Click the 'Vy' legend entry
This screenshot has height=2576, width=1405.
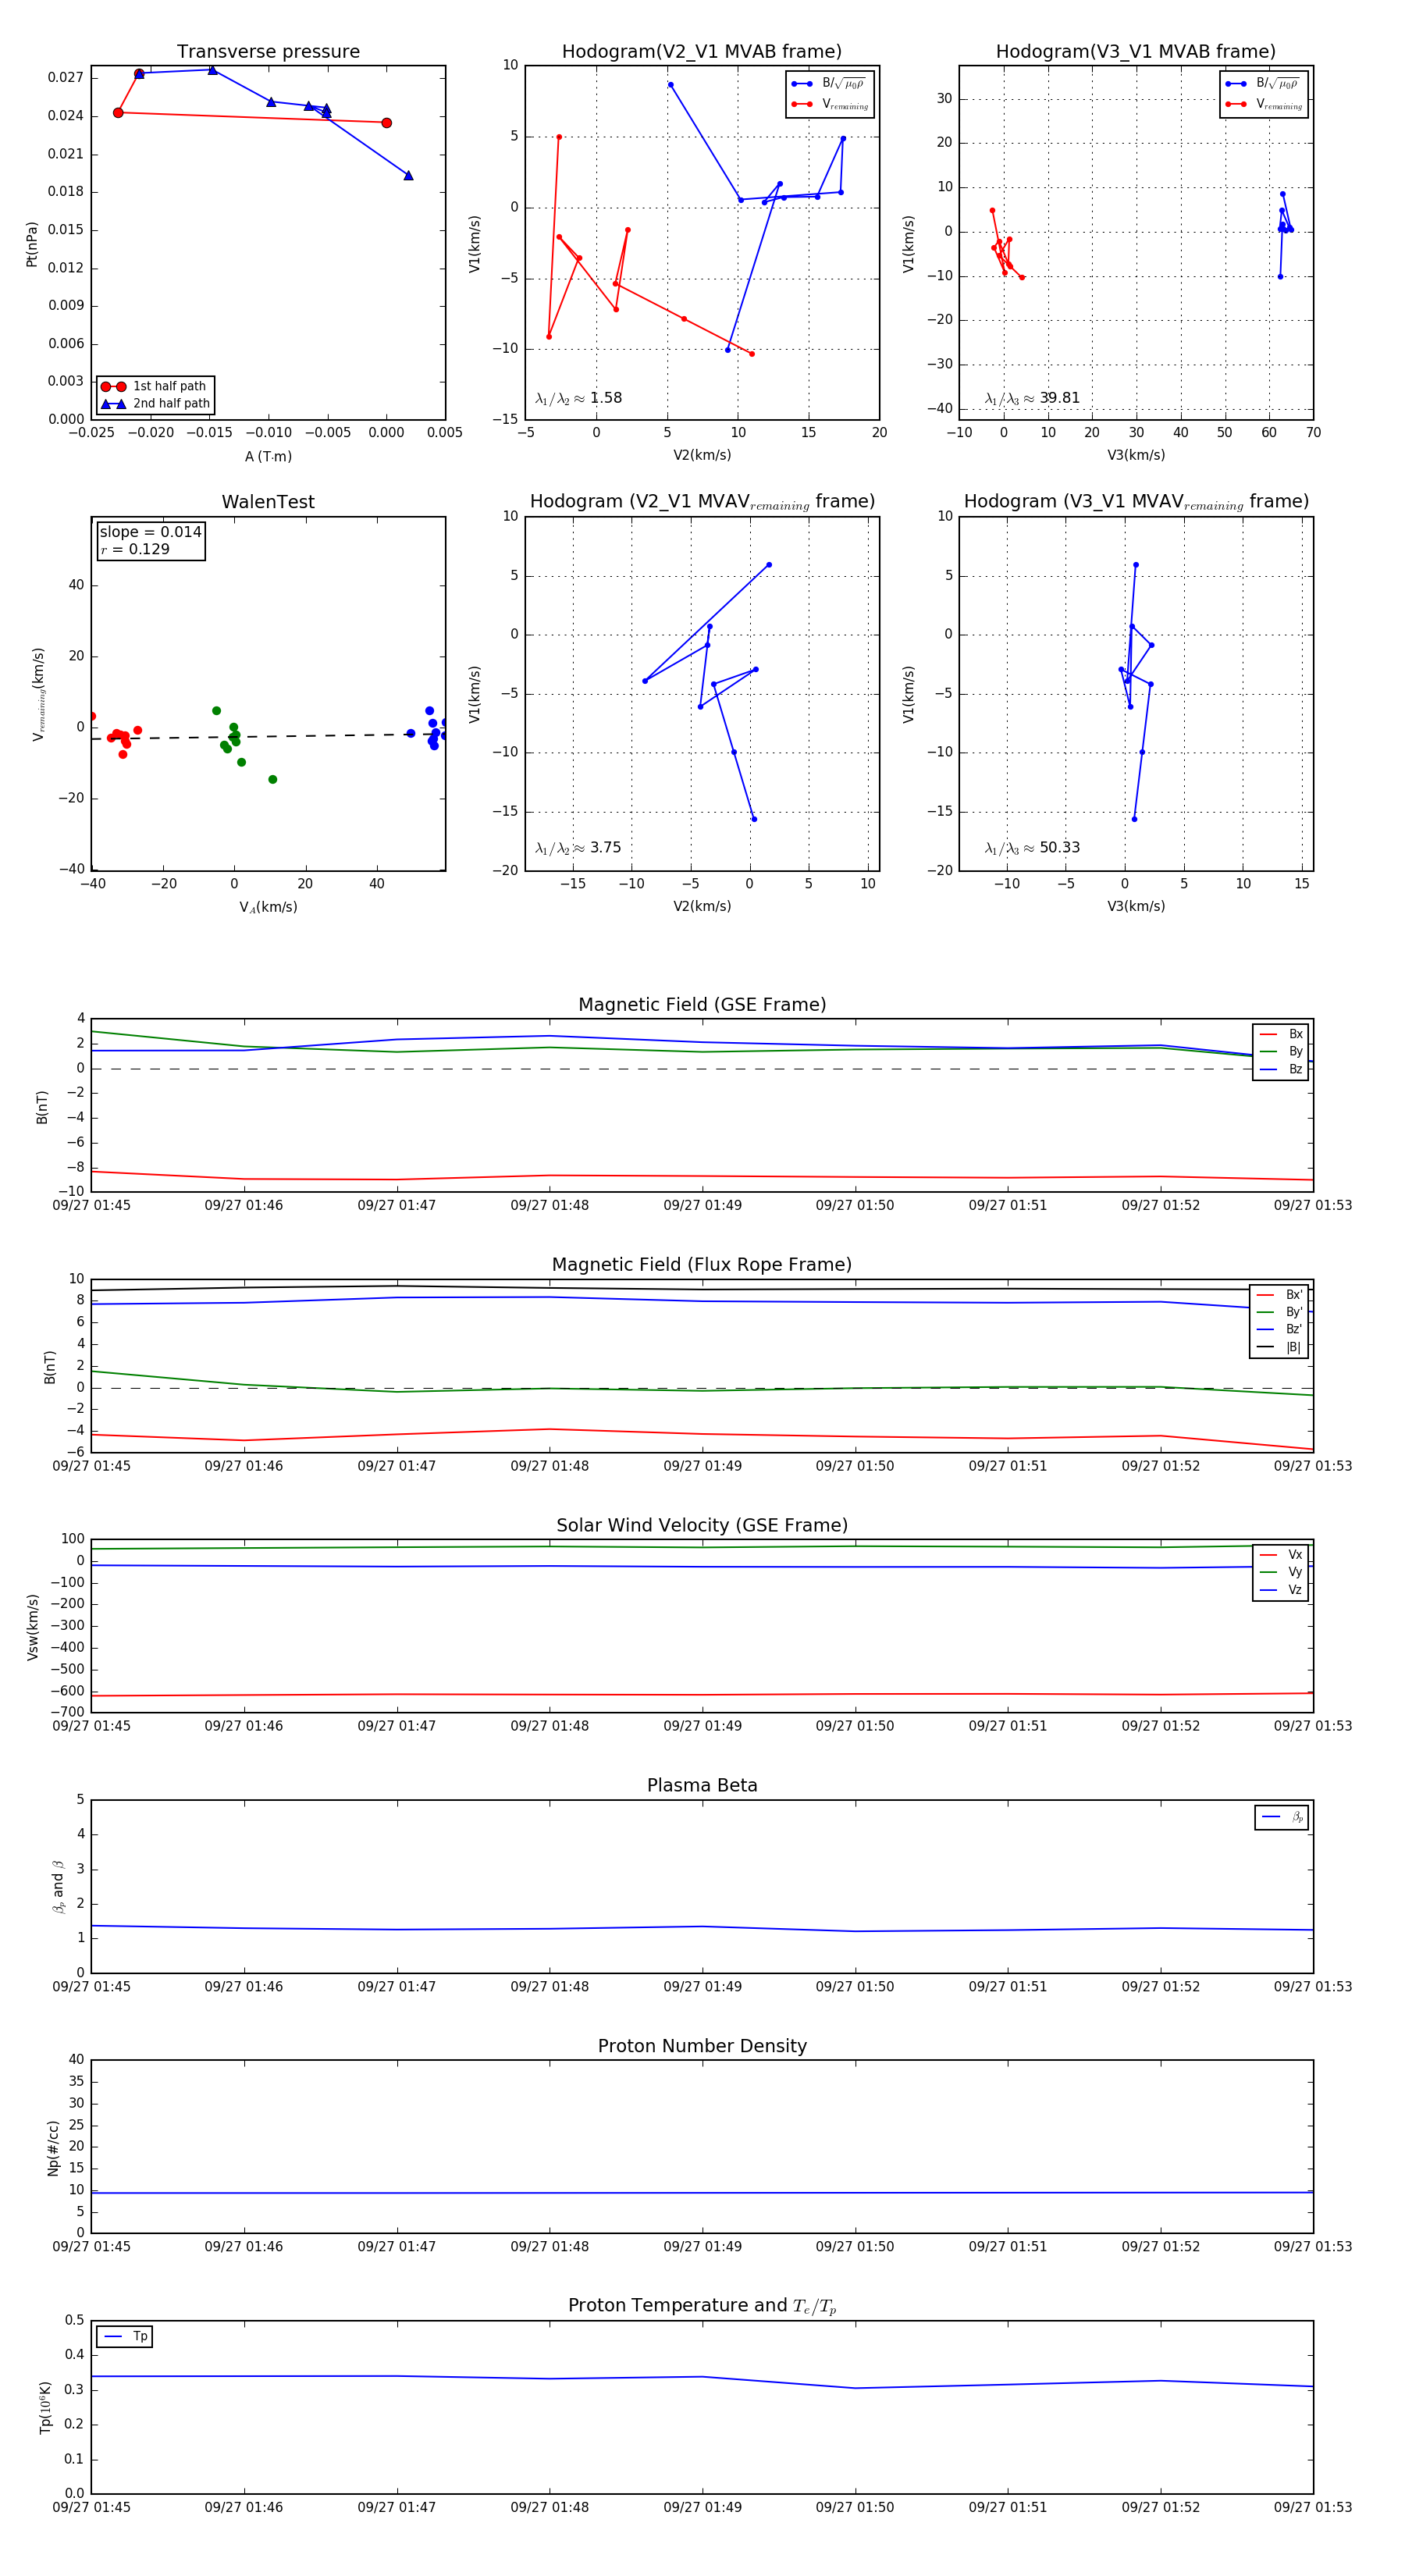(1281, 1572)
